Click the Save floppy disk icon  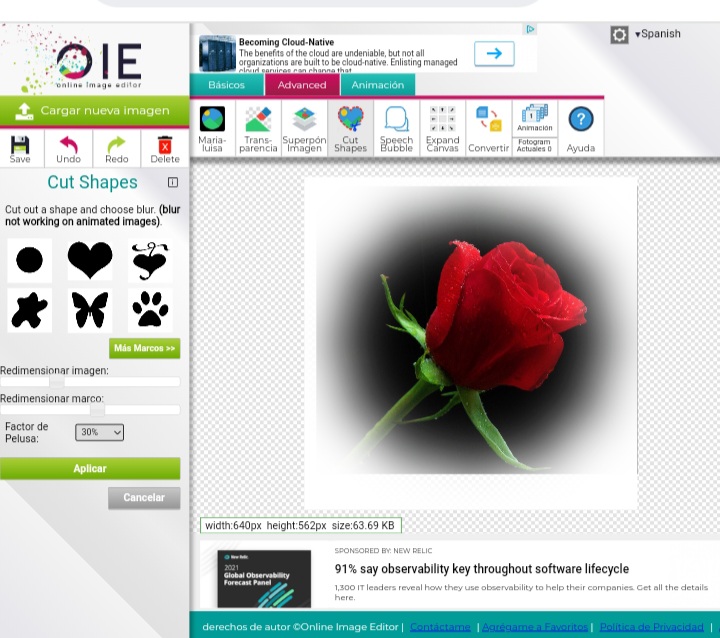point(20,146)
